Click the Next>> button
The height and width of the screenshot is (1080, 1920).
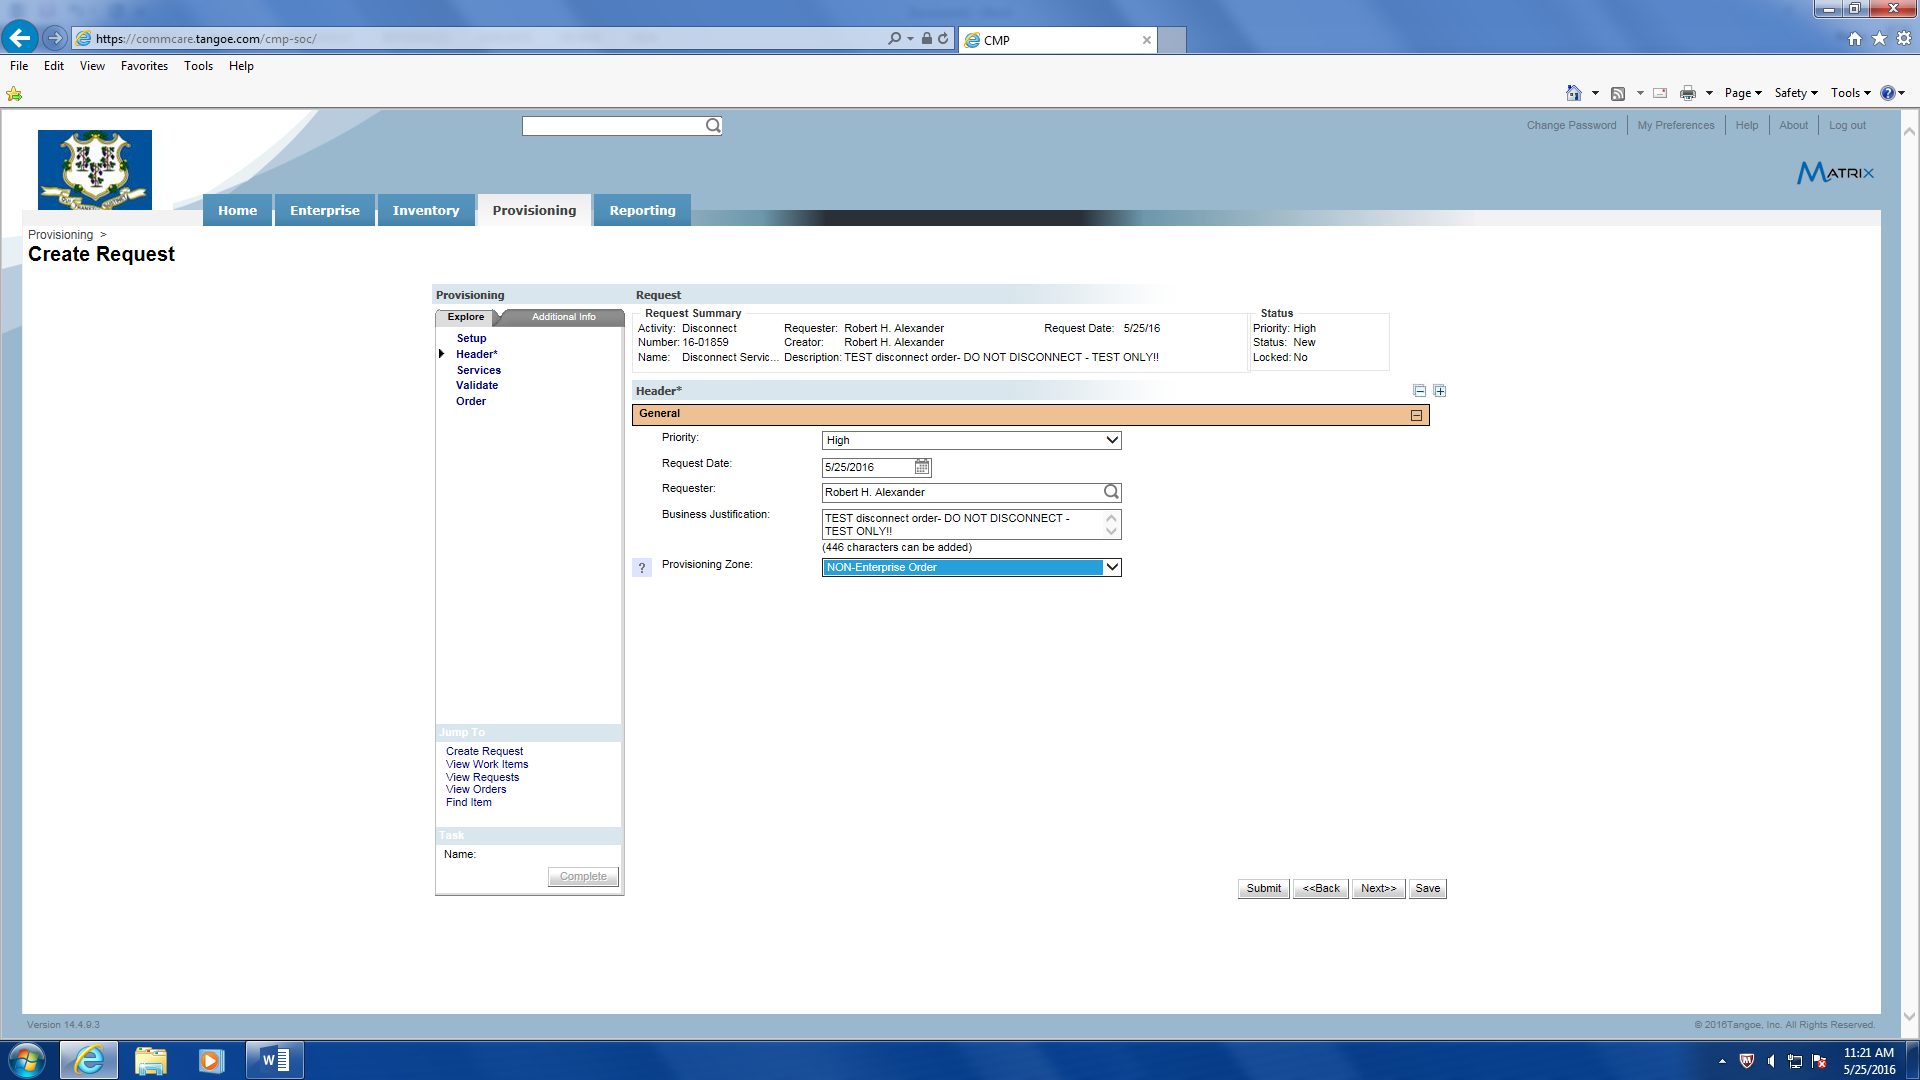(x=1378, y=888)
